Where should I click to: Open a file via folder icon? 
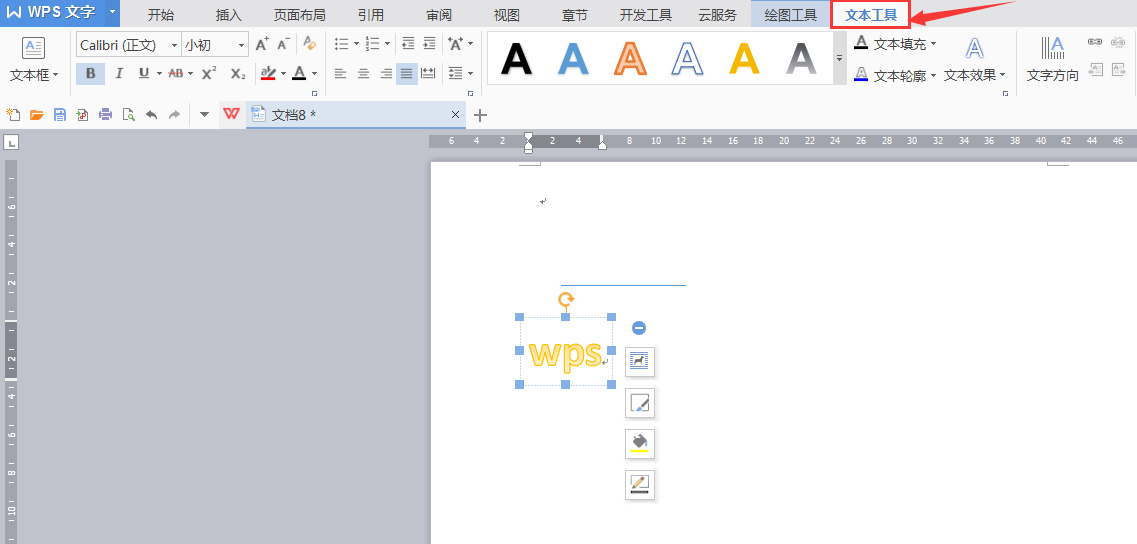[36, 115]
